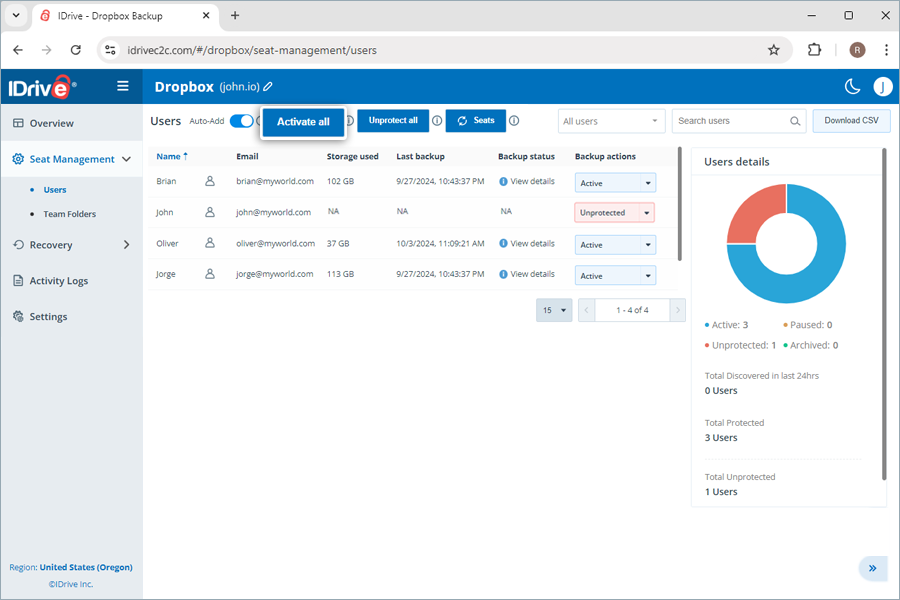The height and width of the screenshot is (600, 900).
Task: Open the All users filter dropdown
Action: coord(611,121)
